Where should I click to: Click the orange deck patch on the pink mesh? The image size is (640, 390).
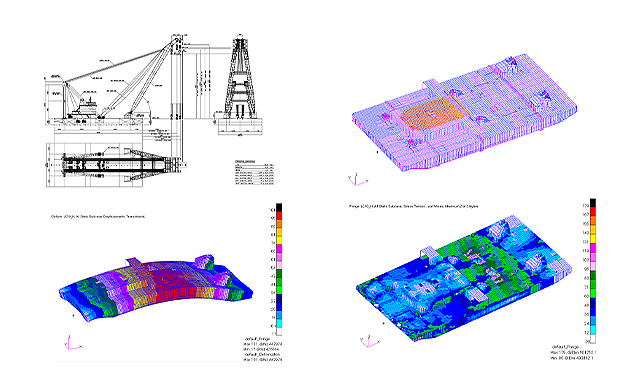[435, 114]
